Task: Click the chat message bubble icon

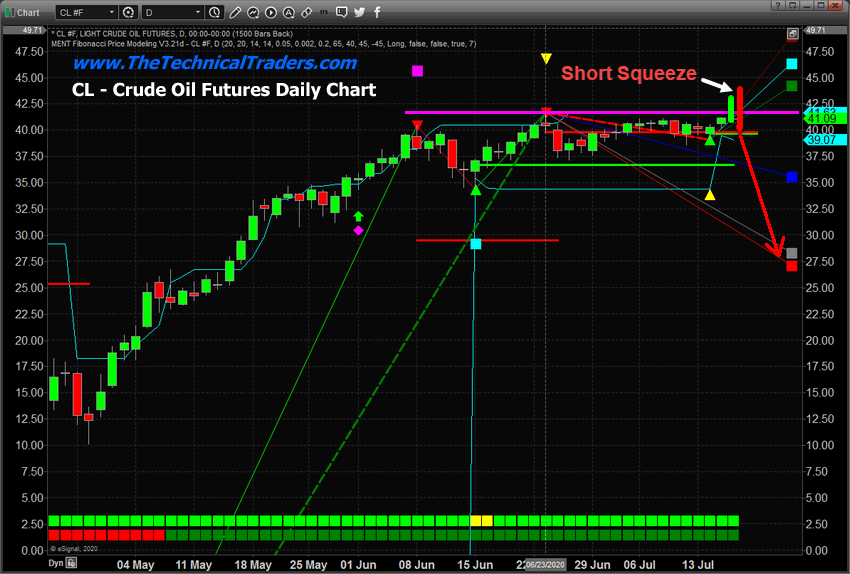Action: [x=342, y=12]
